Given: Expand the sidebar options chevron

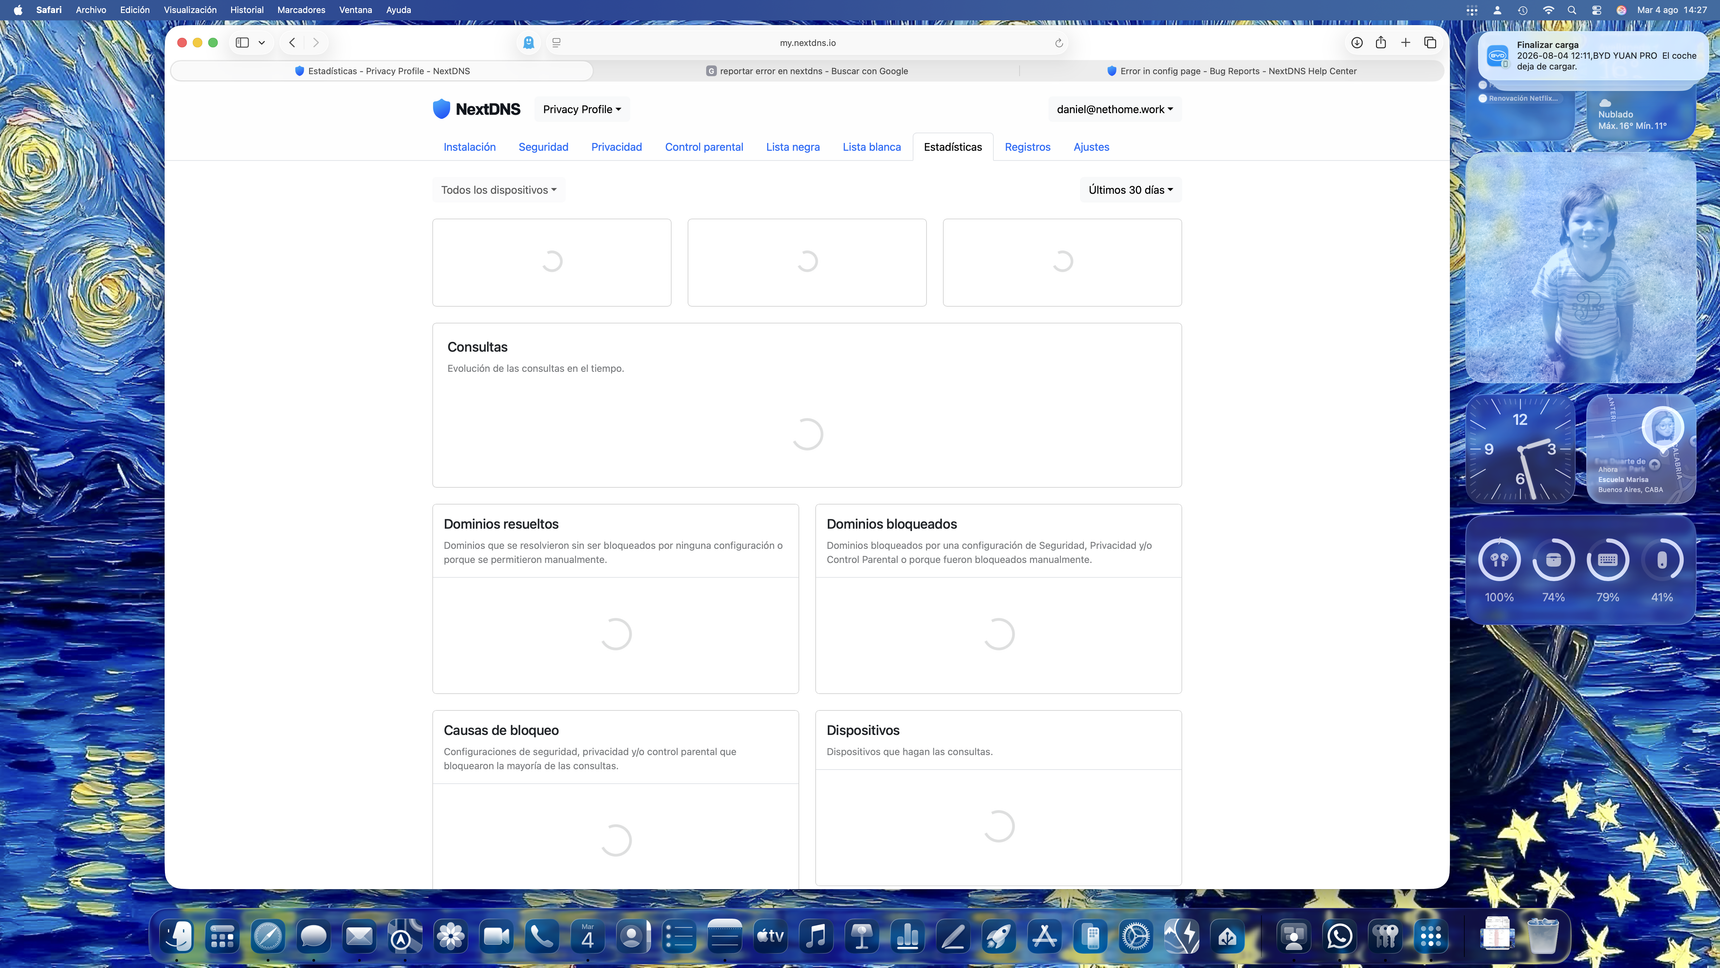Looking at the screenshot, I should click(262, 43).
